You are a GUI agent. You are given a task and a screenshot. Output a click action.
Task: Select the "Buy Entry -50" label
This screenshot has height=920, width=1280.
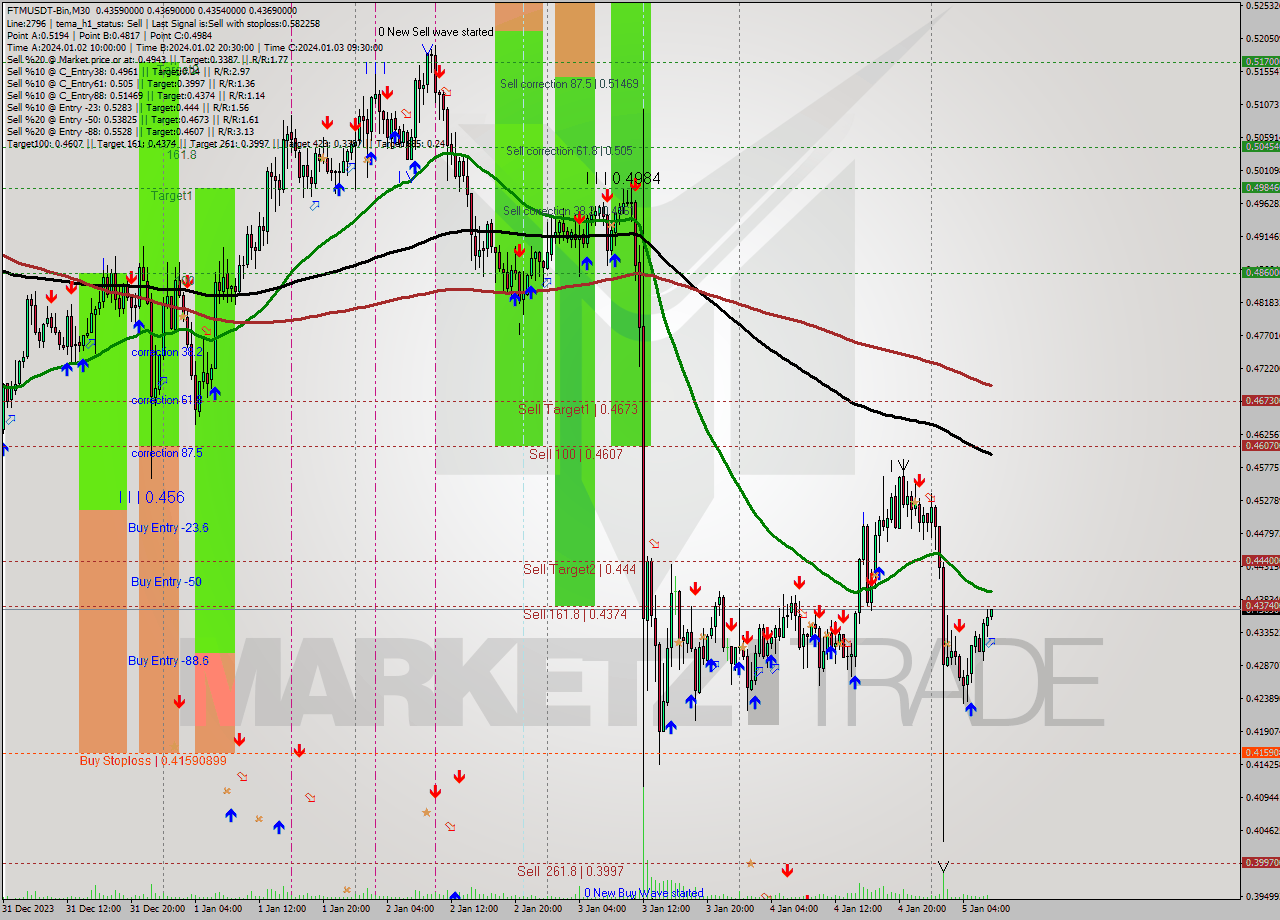tap(166, 581)
